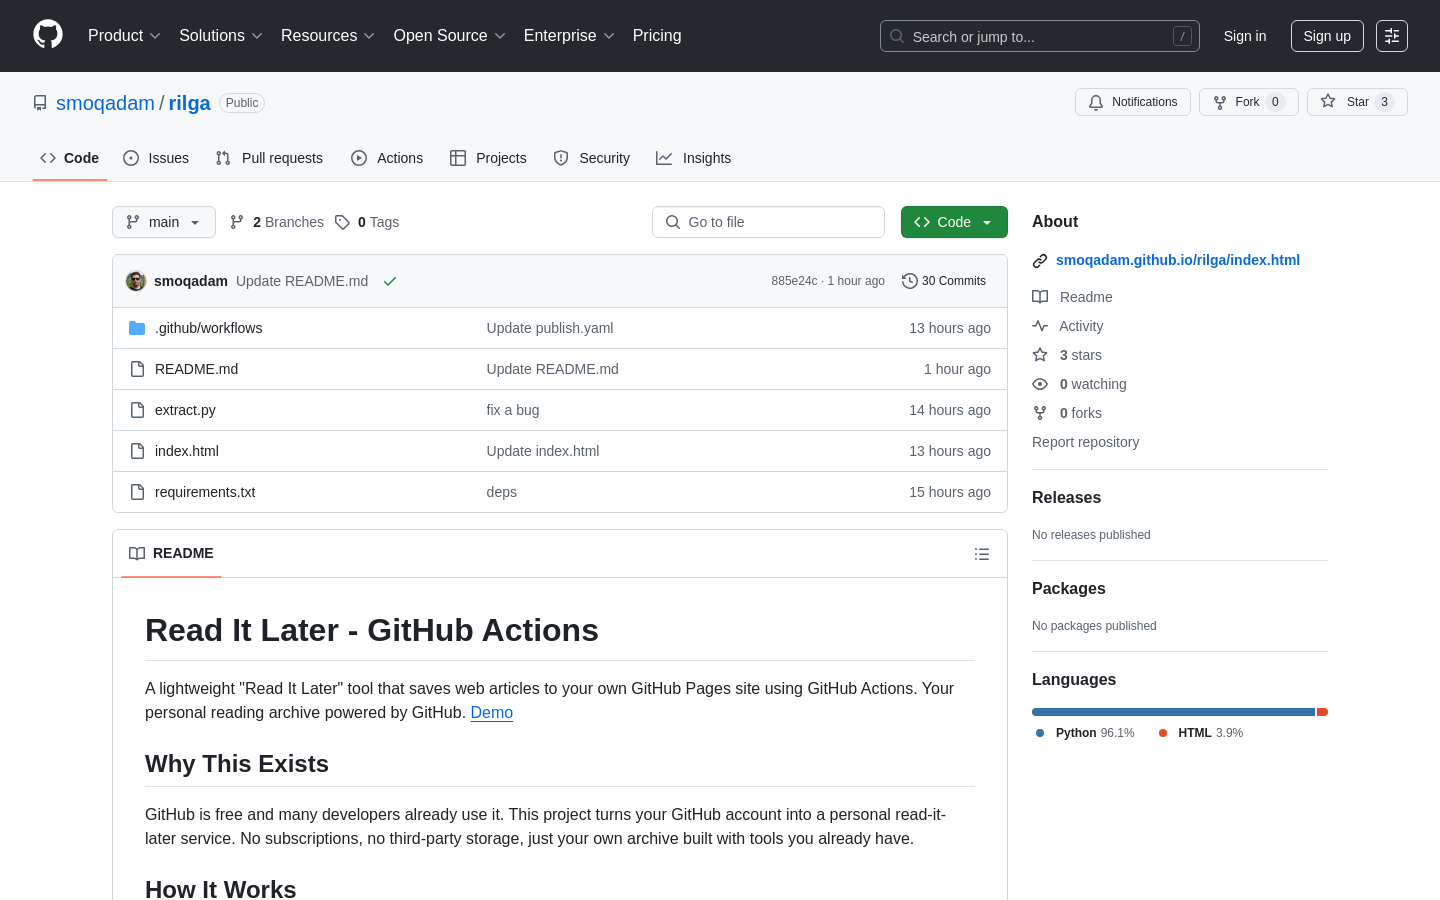Click the red HTML language bar segment
The width and height of the screenshot is (1440, 900).
pos(1322,712)
